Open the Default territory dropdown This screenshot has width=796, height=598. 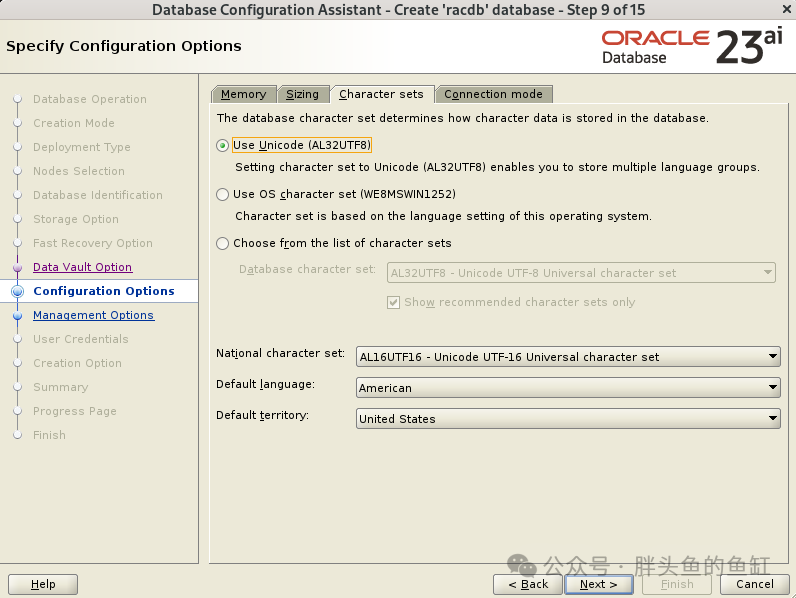point(568,419)
